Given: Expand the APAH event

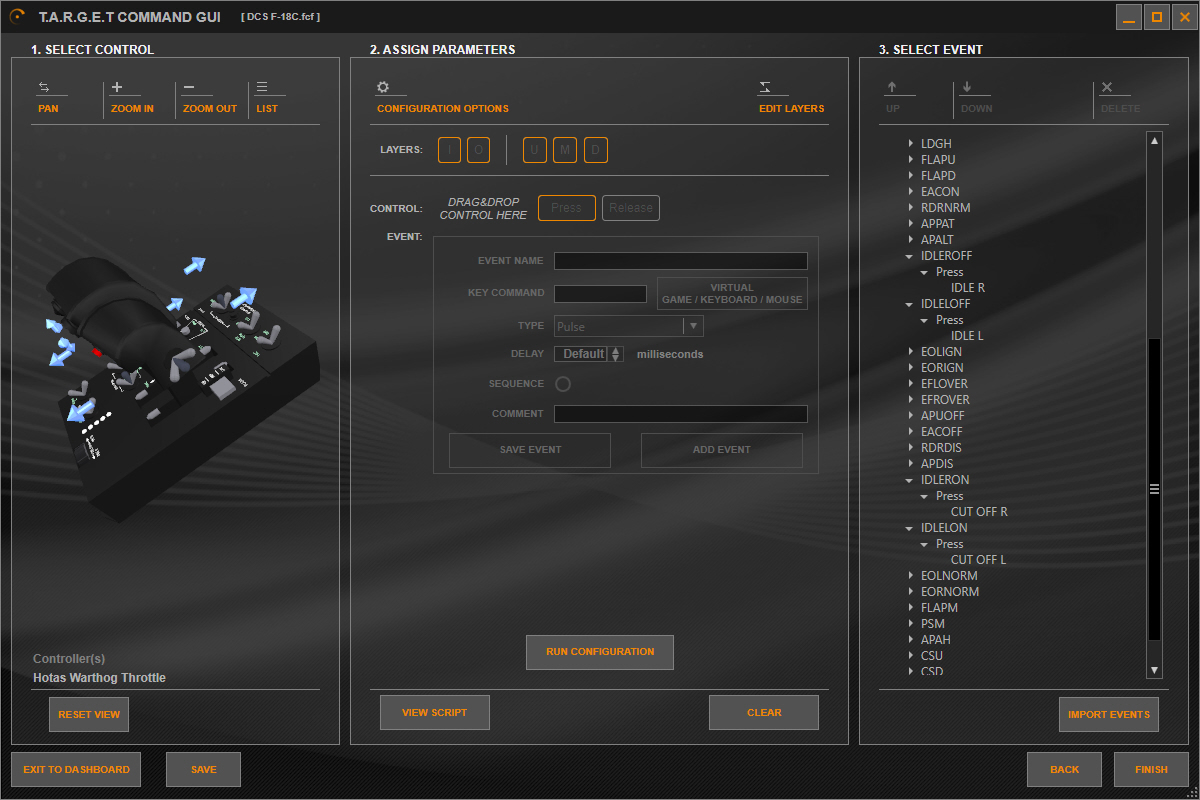Looking at the screenshot, I should pyautogui.click(x=911, y=640).
